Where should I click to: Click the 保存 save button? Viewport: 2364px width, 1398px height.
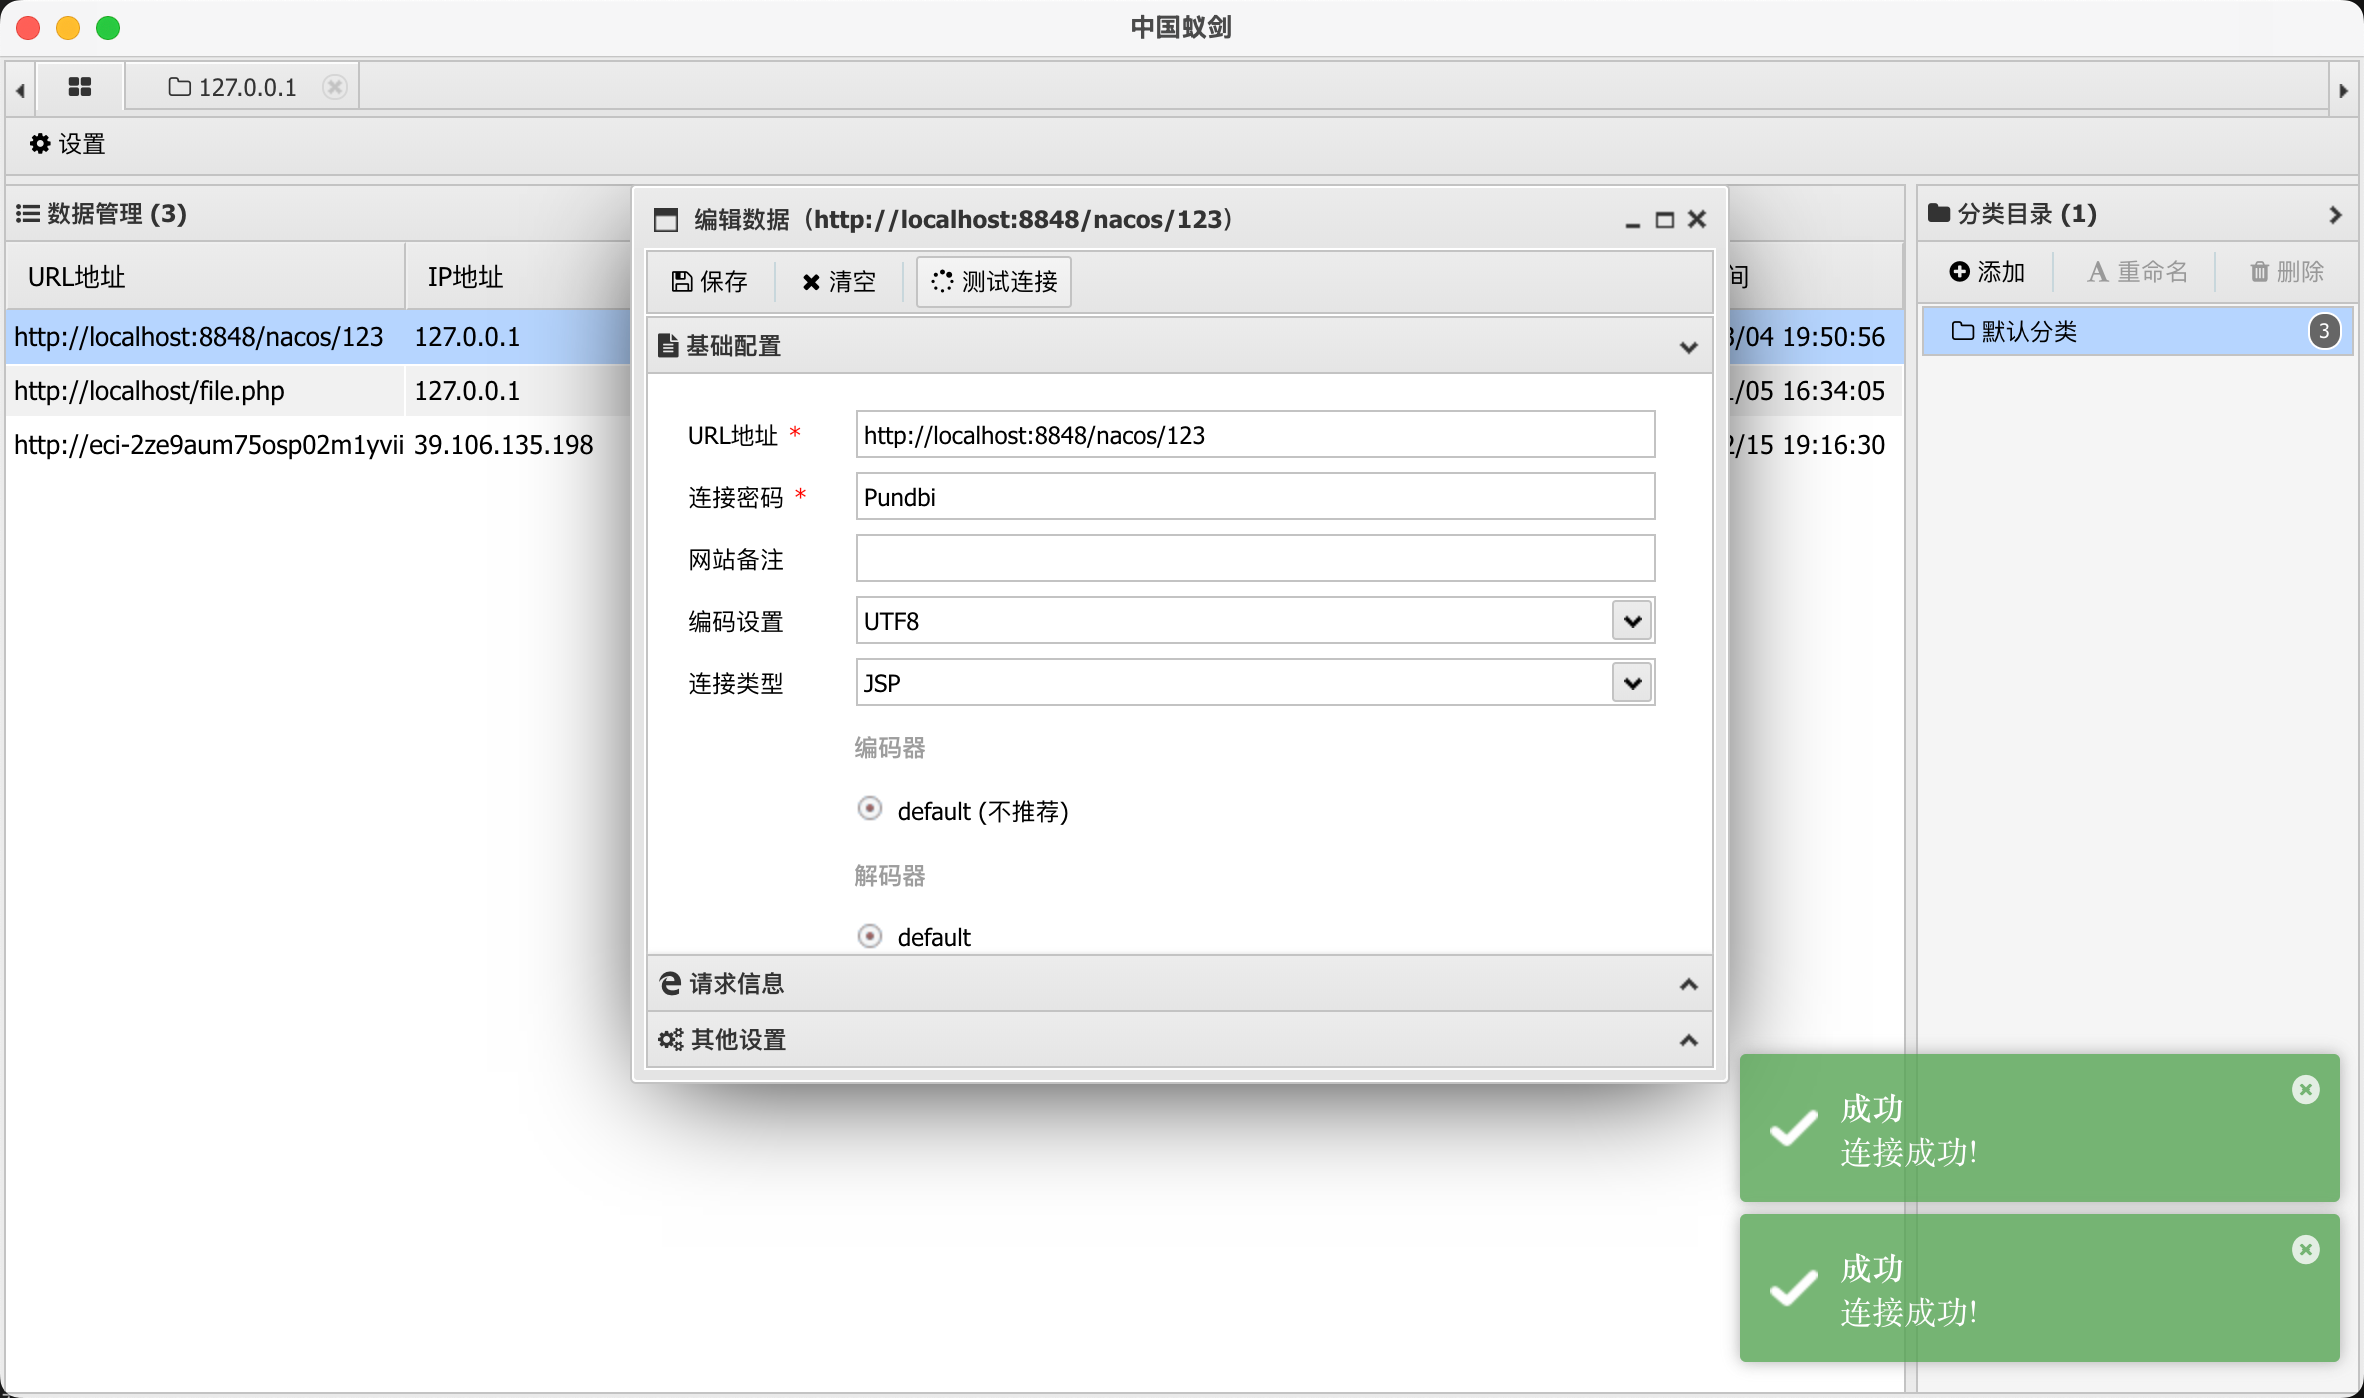(710, 282)
